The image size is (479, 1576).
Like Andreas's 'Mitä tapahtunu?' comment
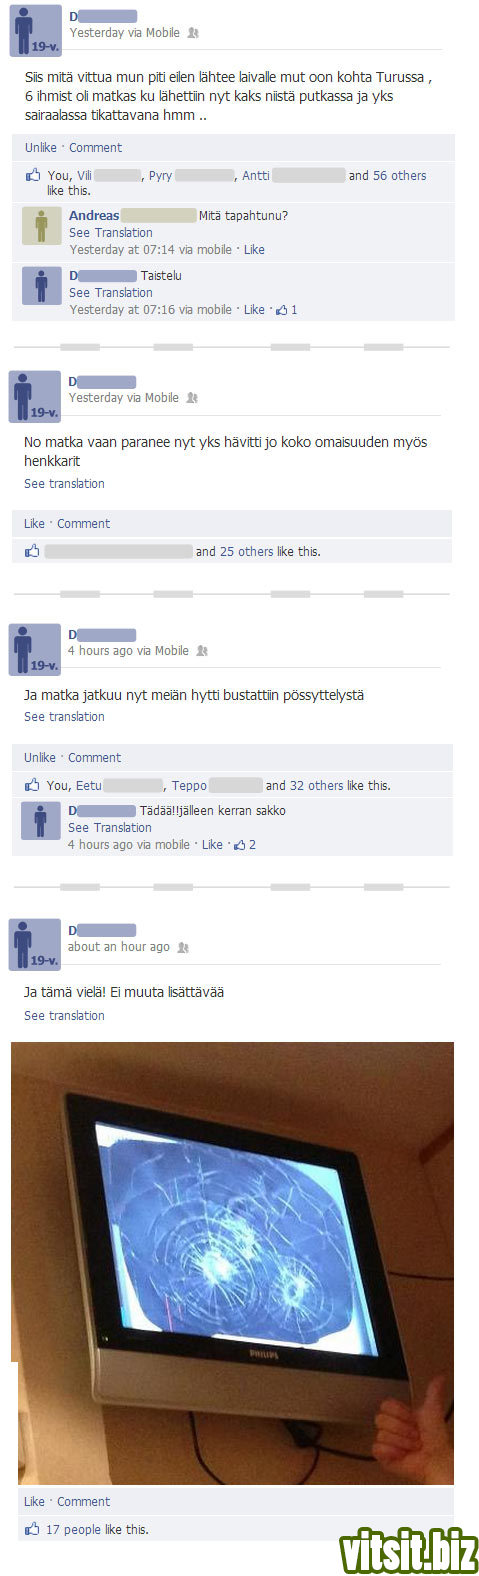(254, 250)
